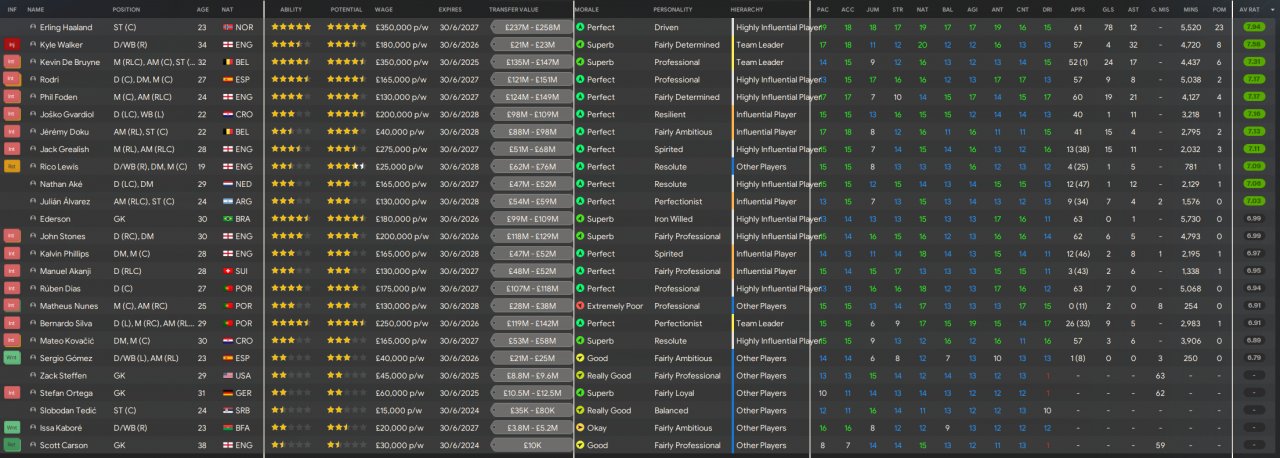Click Haaland's £237M - £258M transfer value button
The width and height of the screenshot is (1280, 458).
tap(532, 27)
